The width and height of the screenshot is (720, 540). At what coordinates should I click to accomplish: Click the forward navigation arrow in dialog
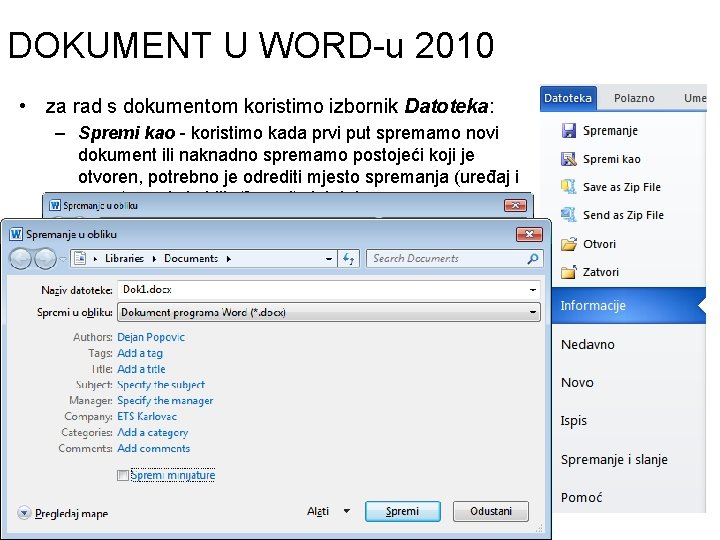45,259
